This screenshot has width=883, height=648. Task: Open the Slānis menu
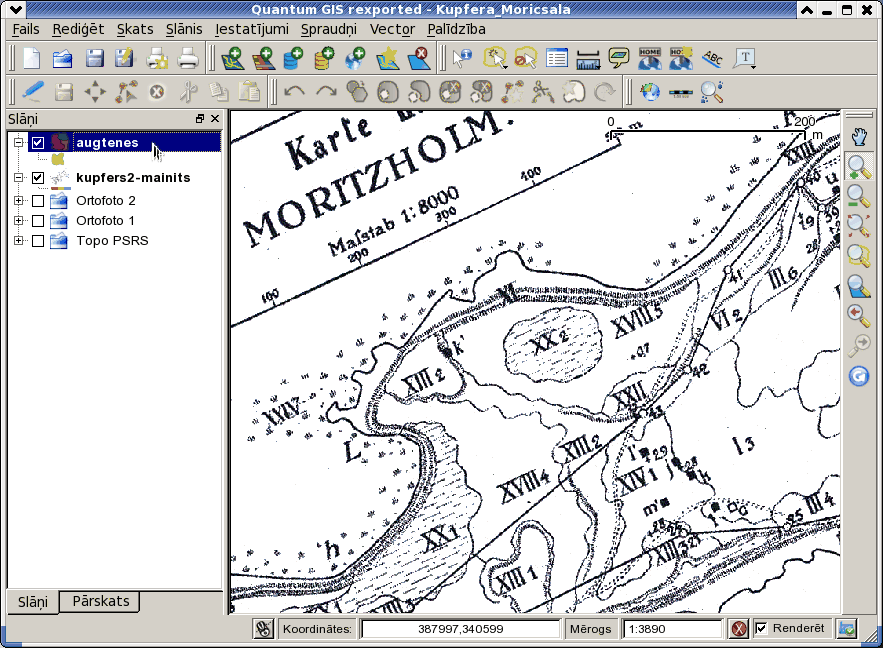(x=184, y=29)
